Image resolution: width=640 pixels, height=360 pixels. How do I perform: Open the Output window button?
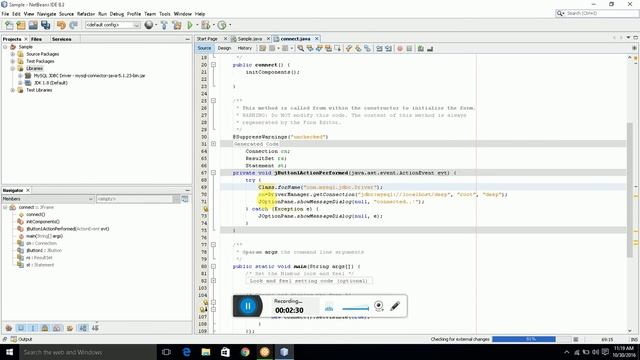21,339
